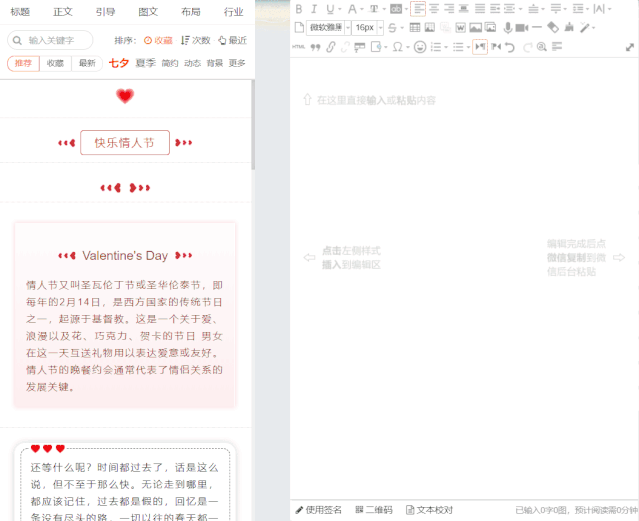Viewport: 639px width, 521px height.
Task: Open the font color dropdown arrow
Action: coord(361,9)
